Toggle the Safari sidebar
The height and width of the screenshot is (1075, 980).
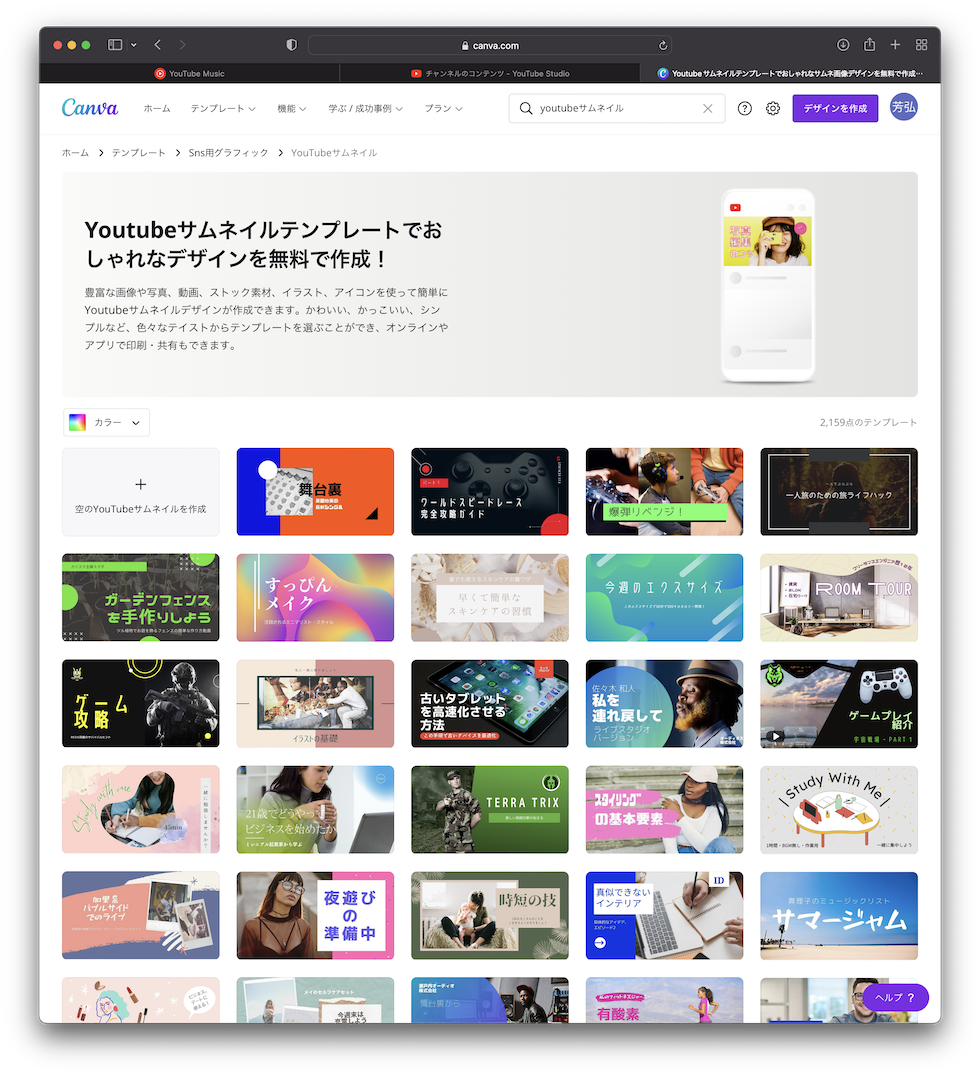112,44
